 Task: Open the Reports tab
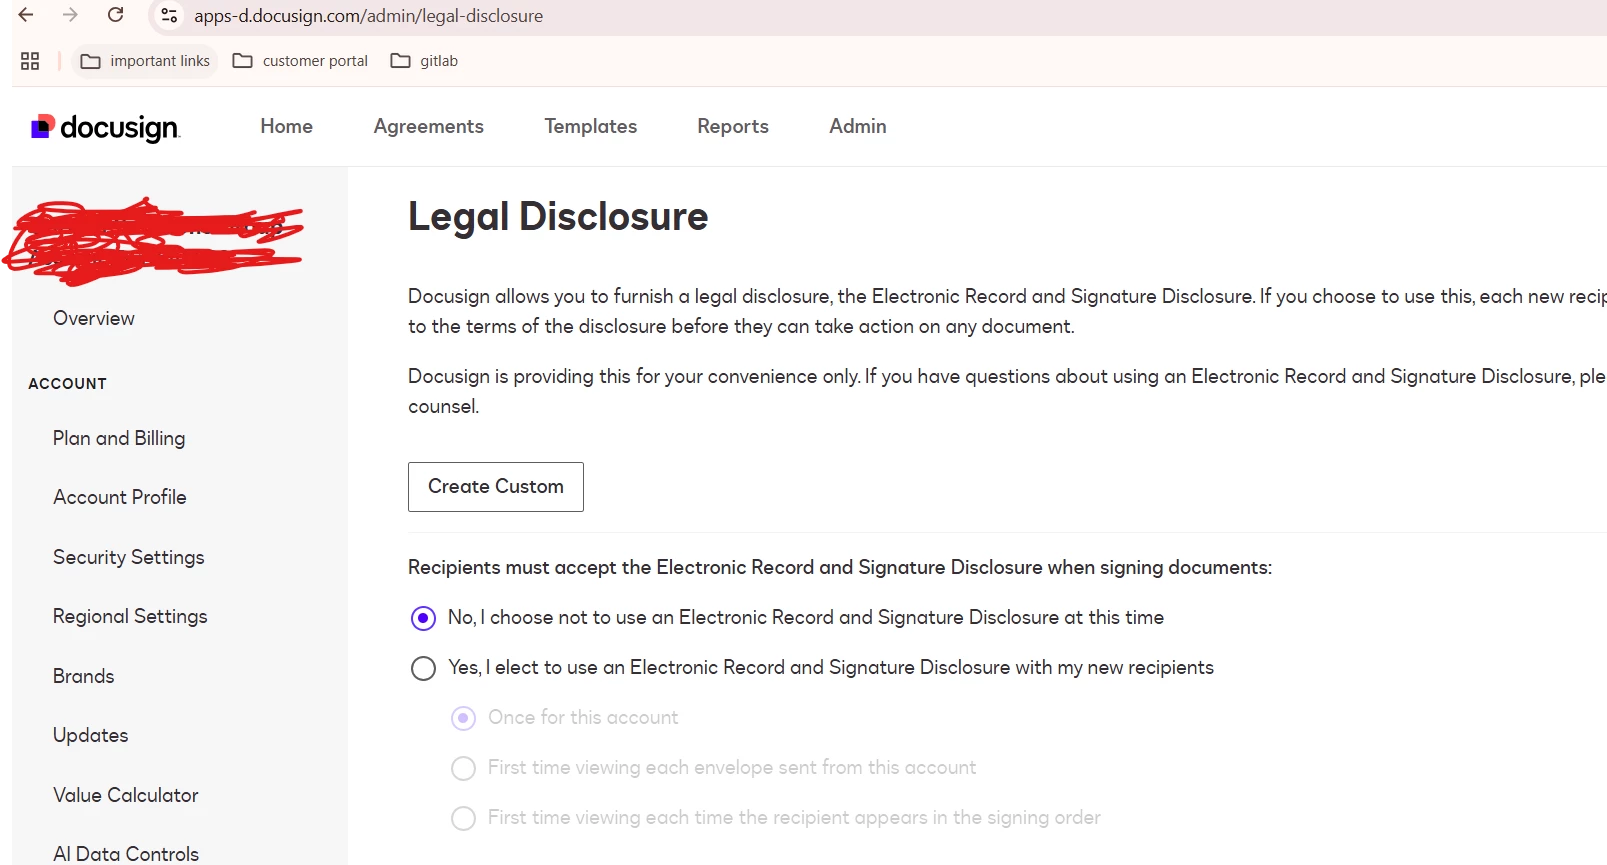pyautogui.click(x=733, y=126)
